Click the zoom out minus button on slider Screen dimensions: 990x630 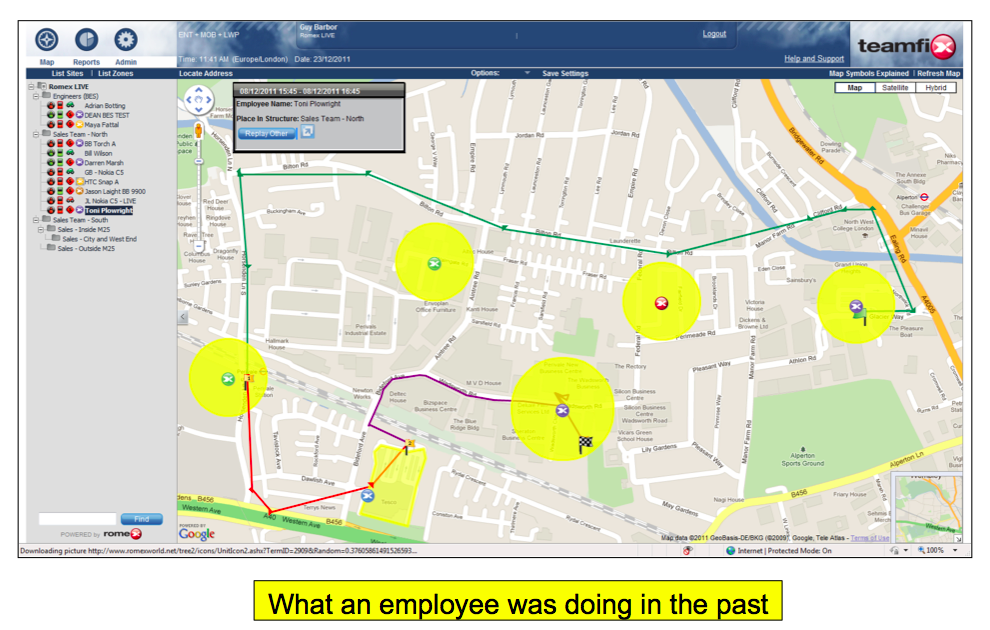198,246
